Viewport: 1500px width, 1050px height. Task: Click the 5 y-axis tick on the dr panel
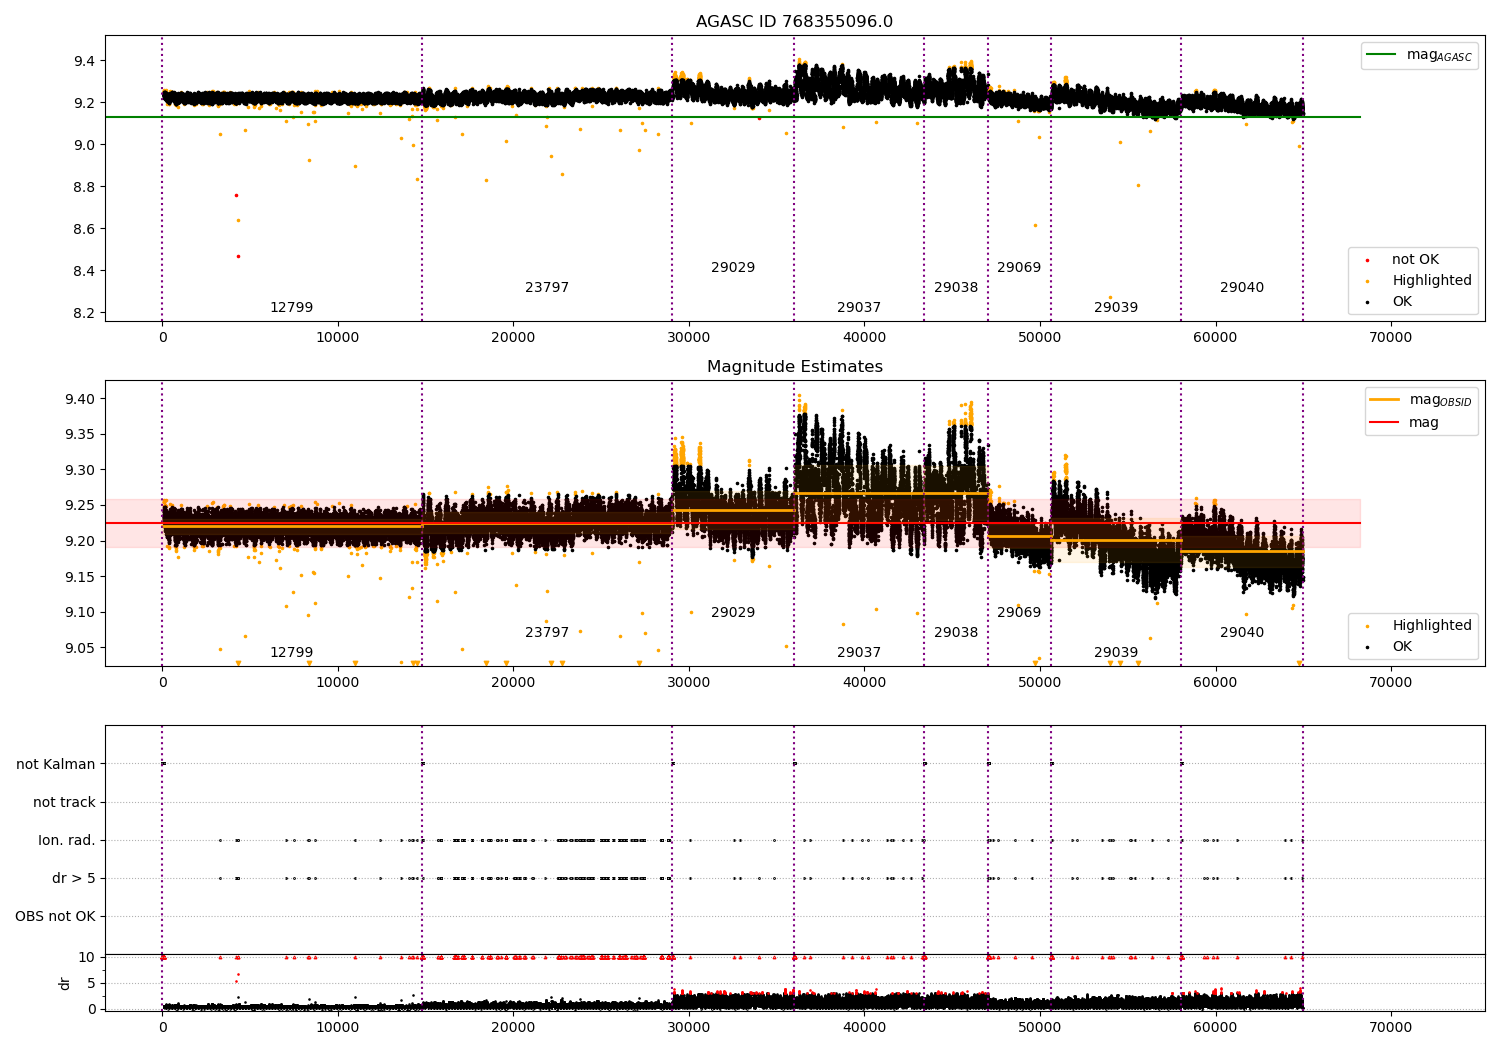tap(92, 983)
